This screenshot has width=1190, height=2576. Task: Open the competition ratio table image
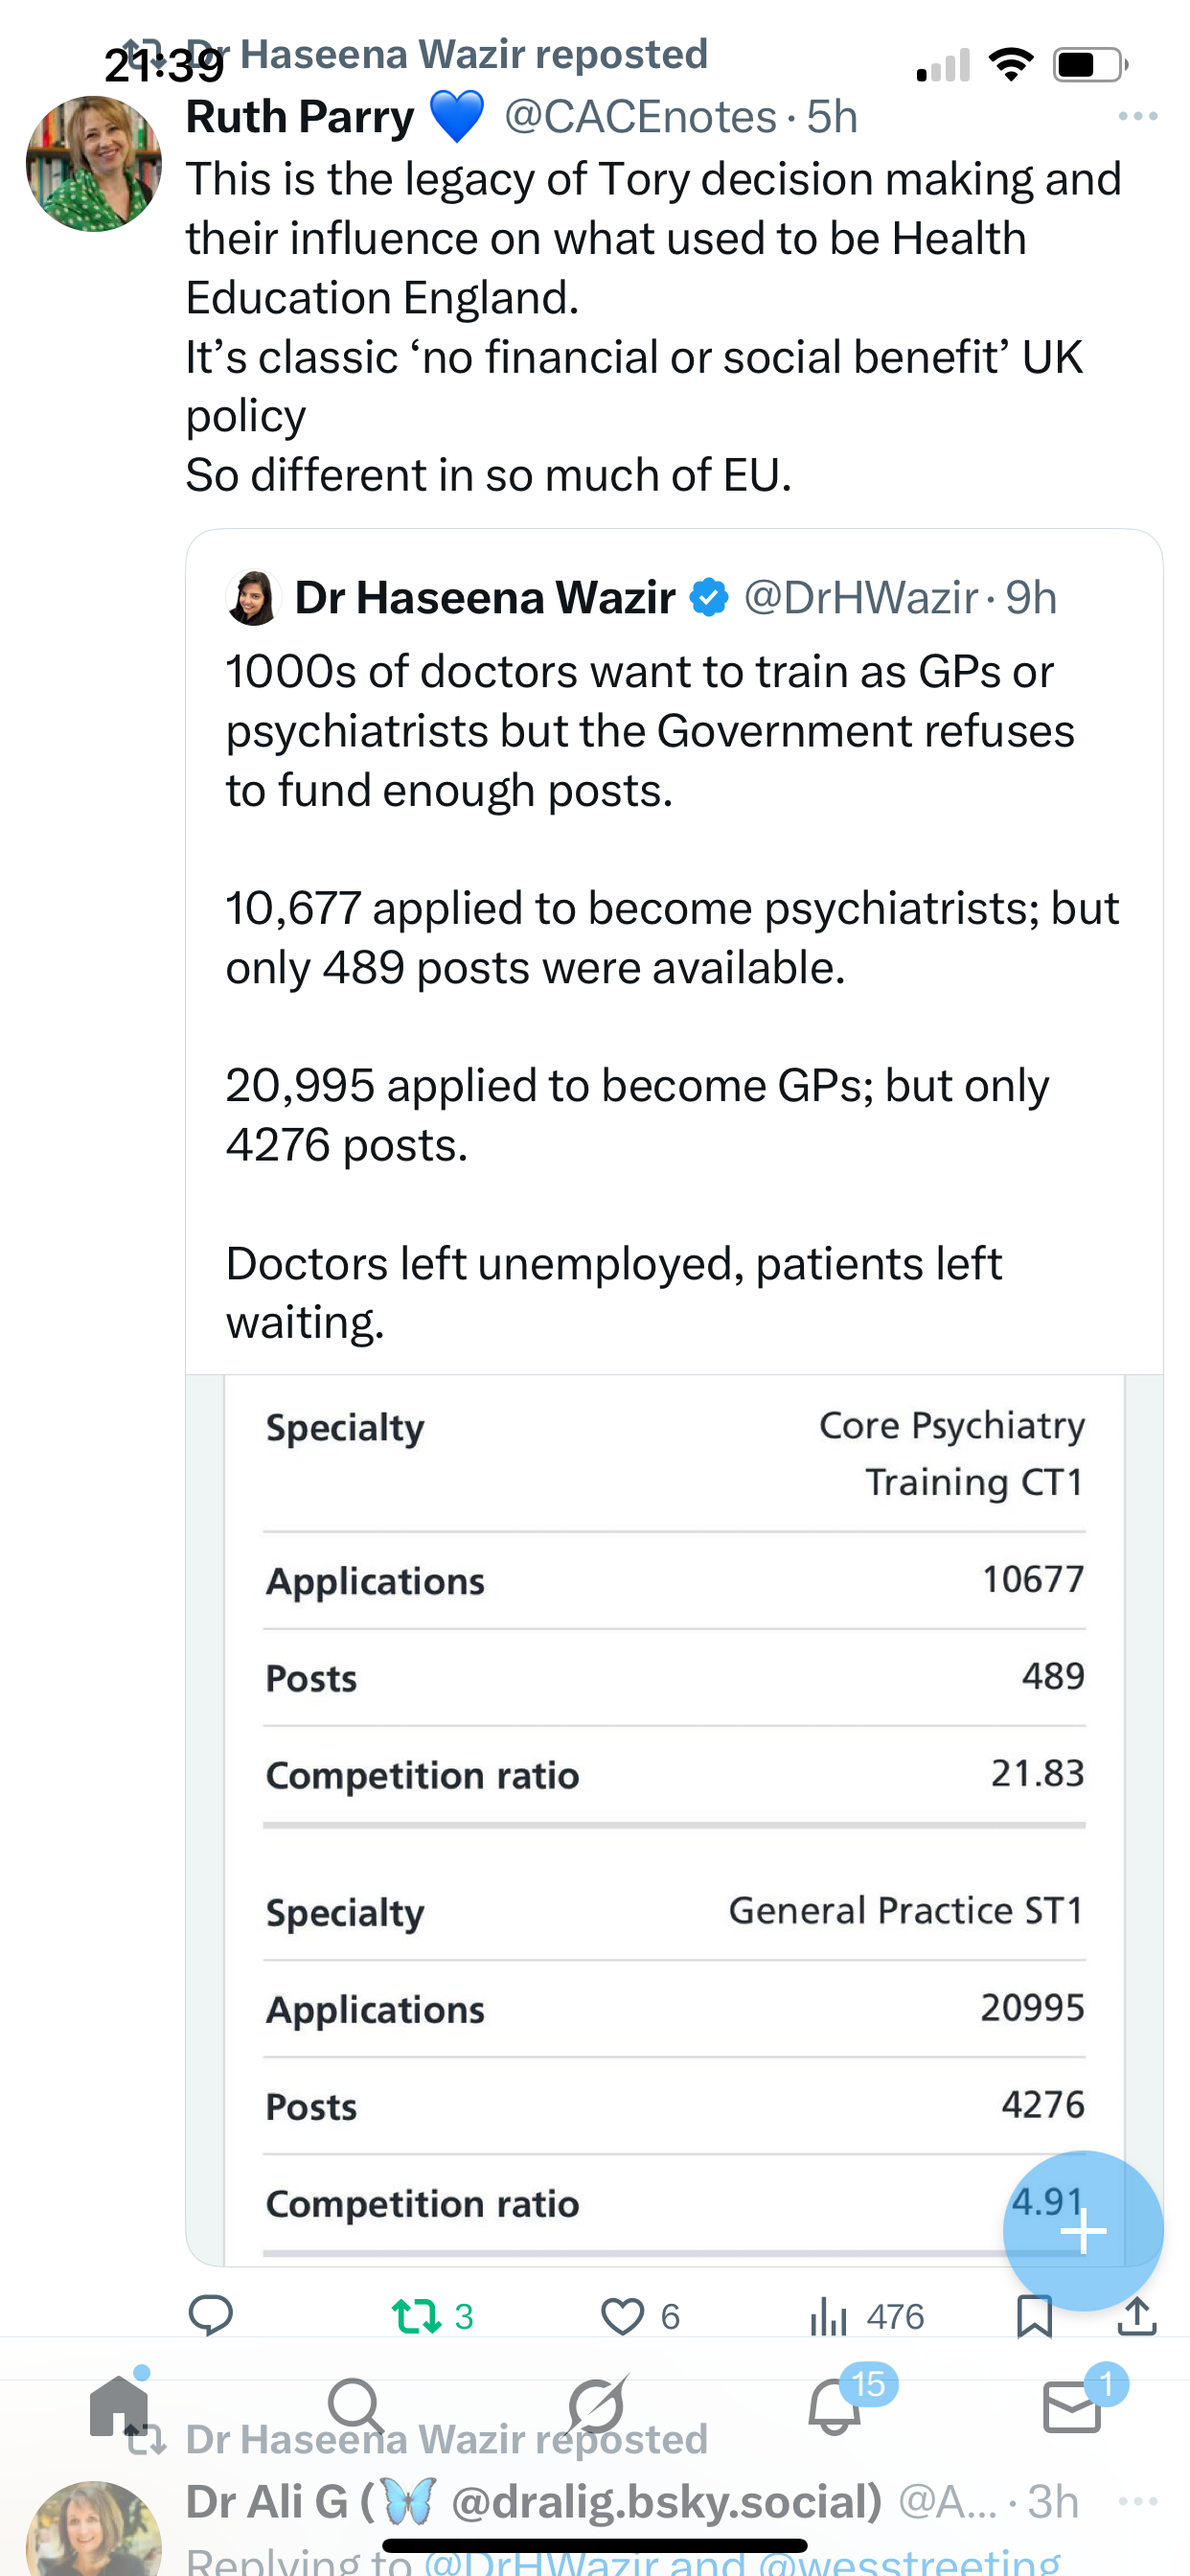674,1800
